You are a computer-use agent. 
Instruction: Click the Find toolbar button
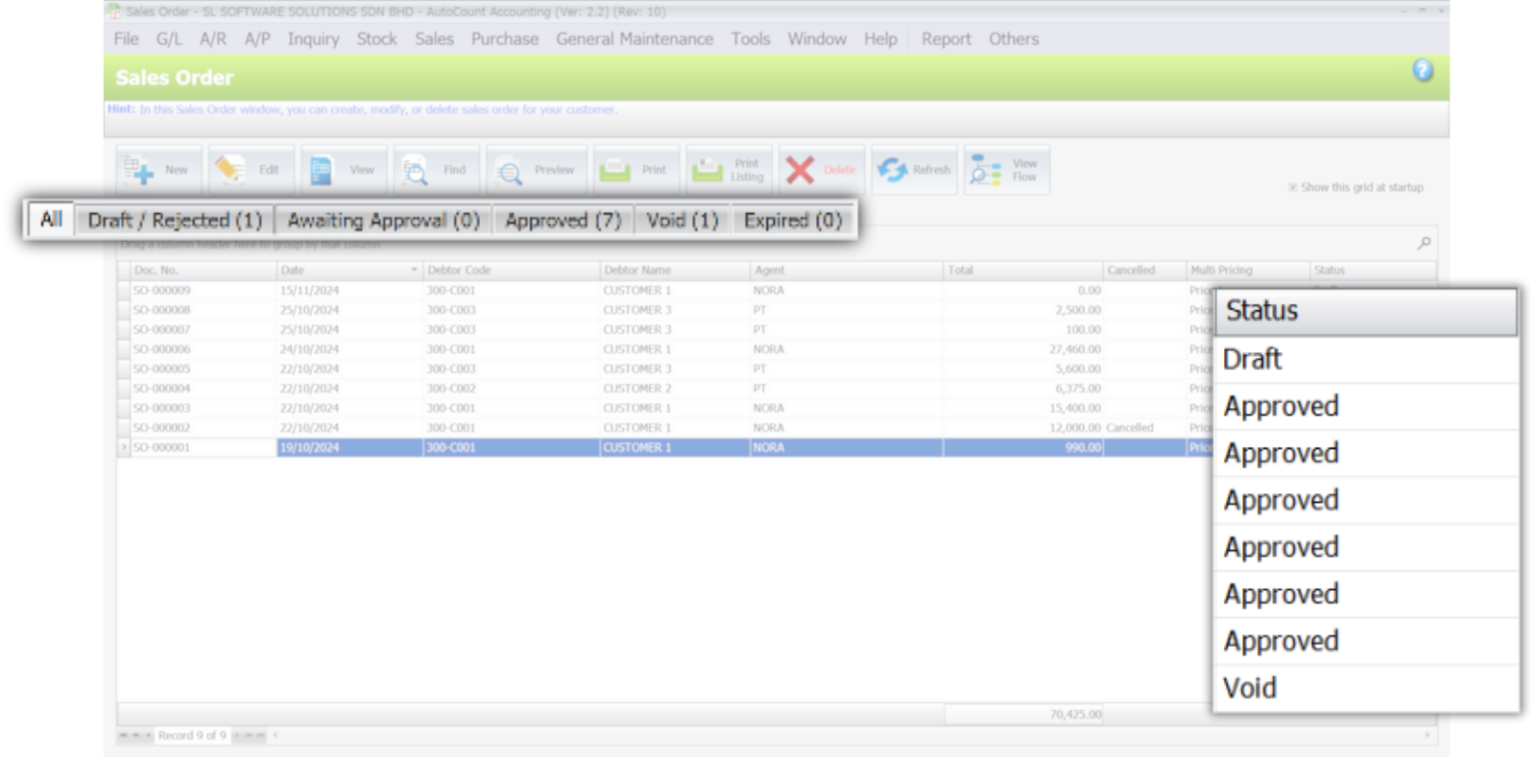(436, 170)
